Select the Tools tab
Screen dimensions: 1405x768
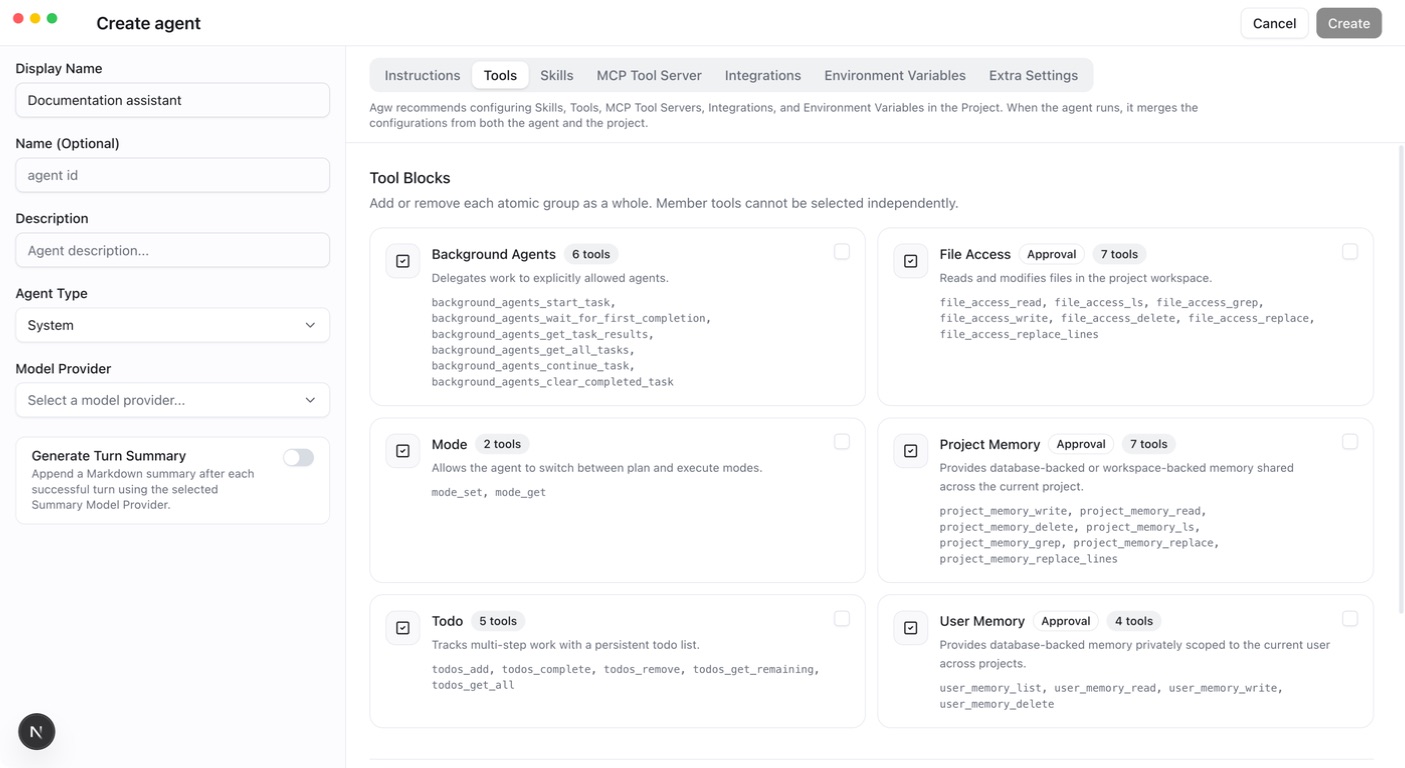pos(500,75)
